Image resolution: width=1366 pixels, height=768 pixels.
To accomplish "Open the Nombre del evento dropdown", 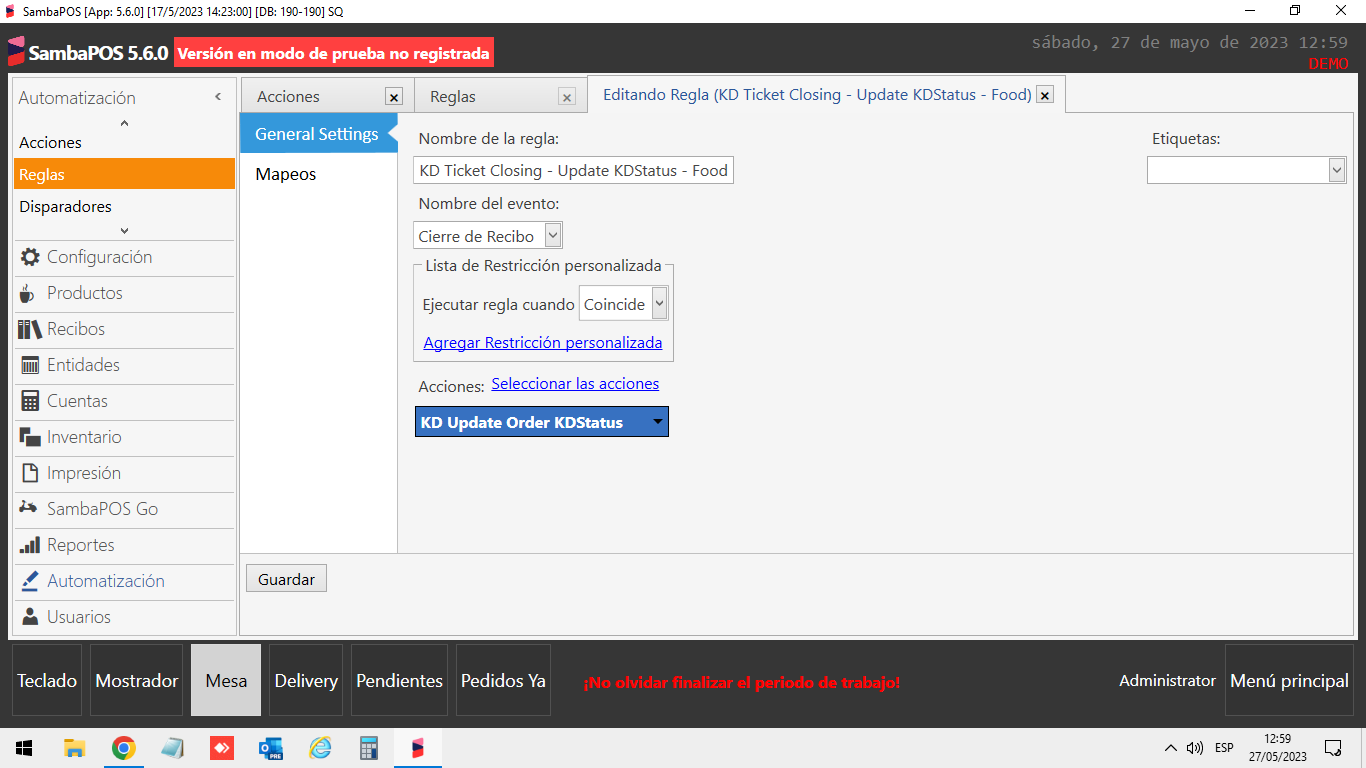I will point(553,236).
